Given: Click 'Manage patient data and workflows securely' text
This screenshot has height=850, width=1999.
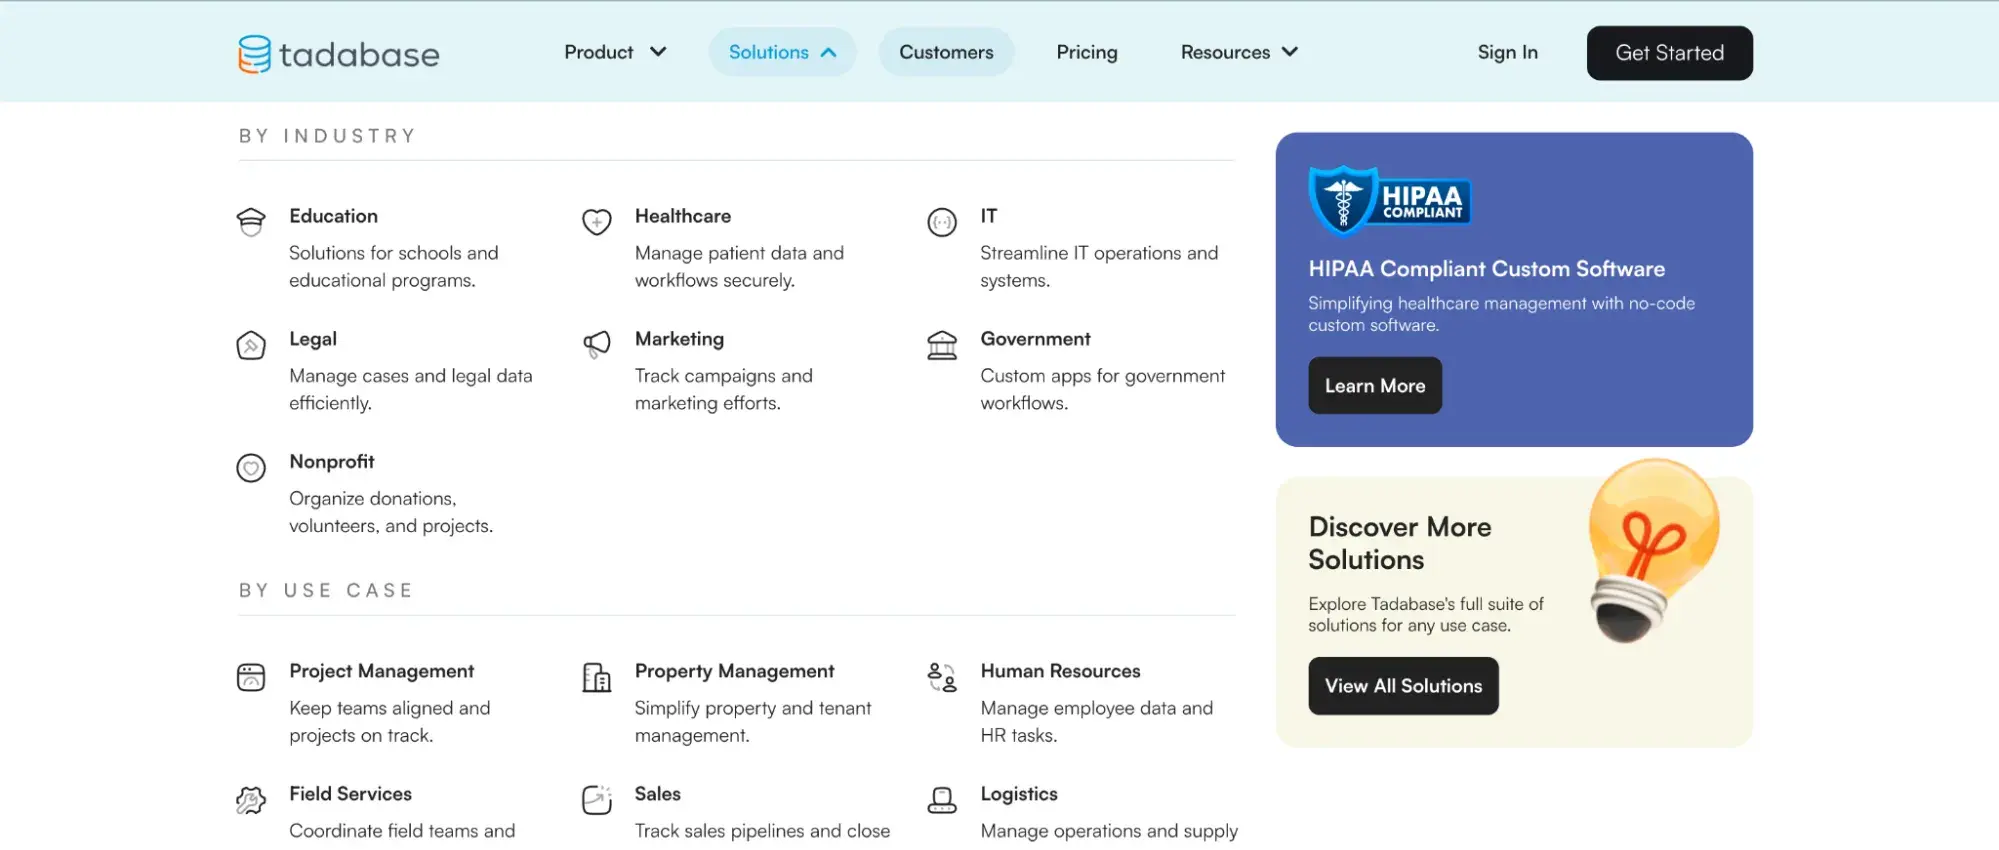Looking at the screenshot, I should point(739,267).
